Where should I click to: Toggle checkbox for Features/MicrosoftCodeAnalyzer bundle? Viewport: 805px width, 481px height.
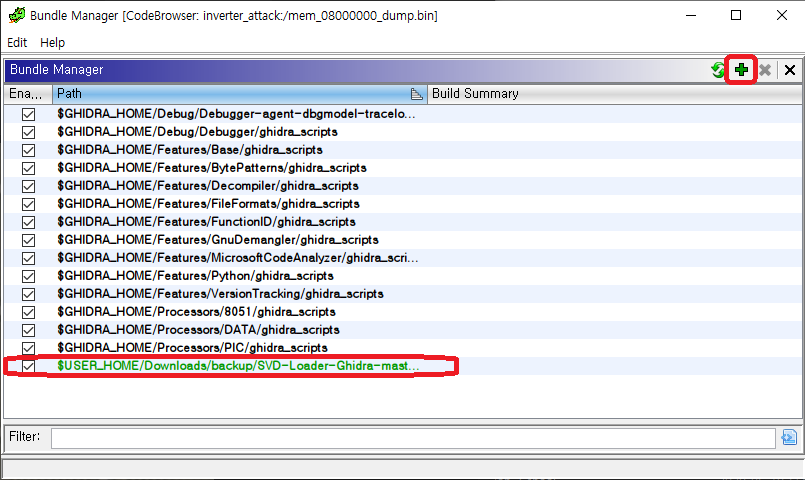coord(28,258)
